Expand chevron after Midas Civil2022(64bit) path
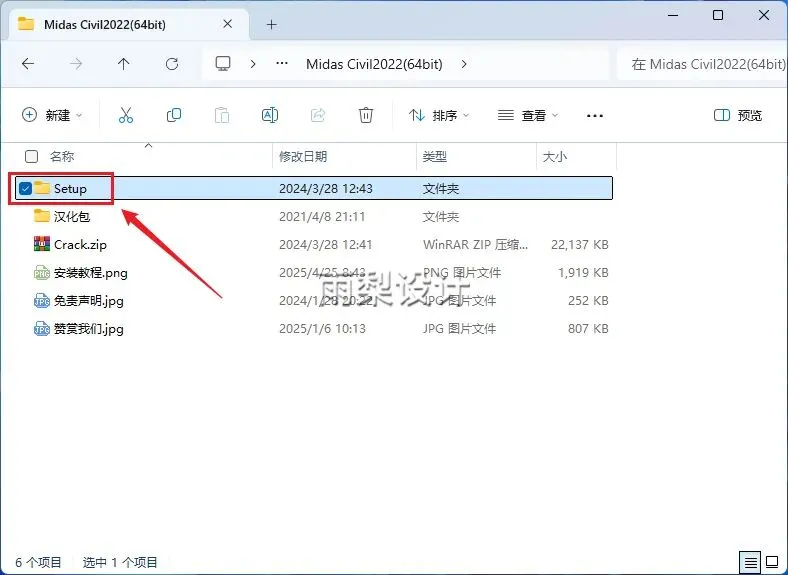 (464, 64)
